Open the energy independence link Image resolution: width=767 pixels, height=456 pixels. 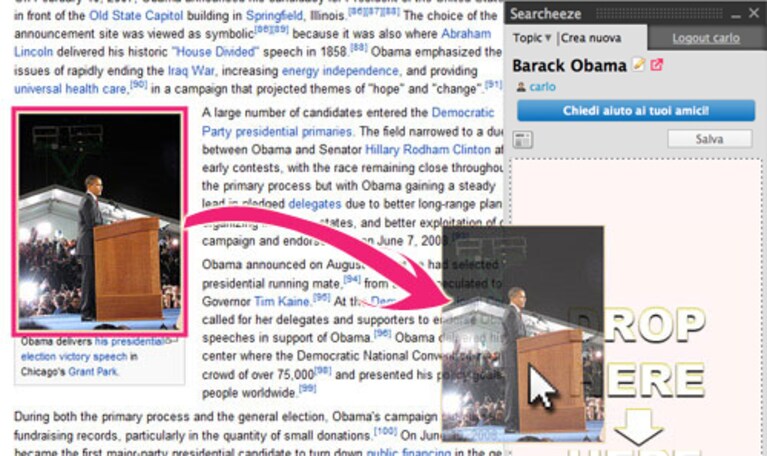pyautogui.click(x=340, y=71)
